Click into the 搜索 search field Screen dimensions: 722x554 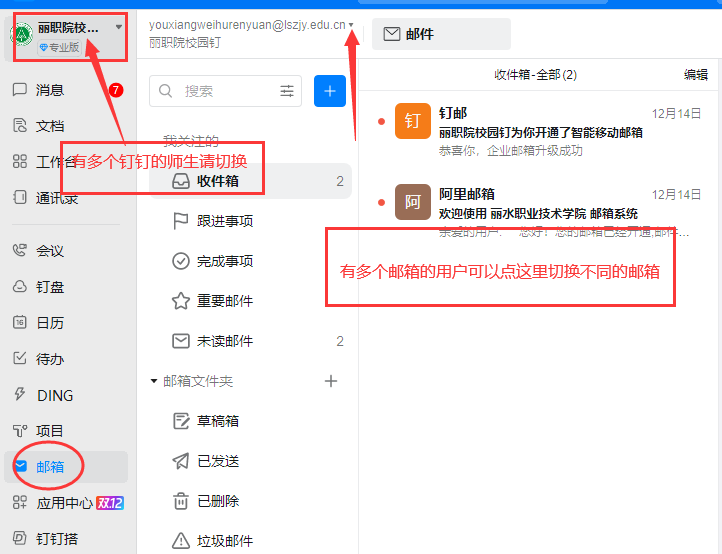coord(226,91)
